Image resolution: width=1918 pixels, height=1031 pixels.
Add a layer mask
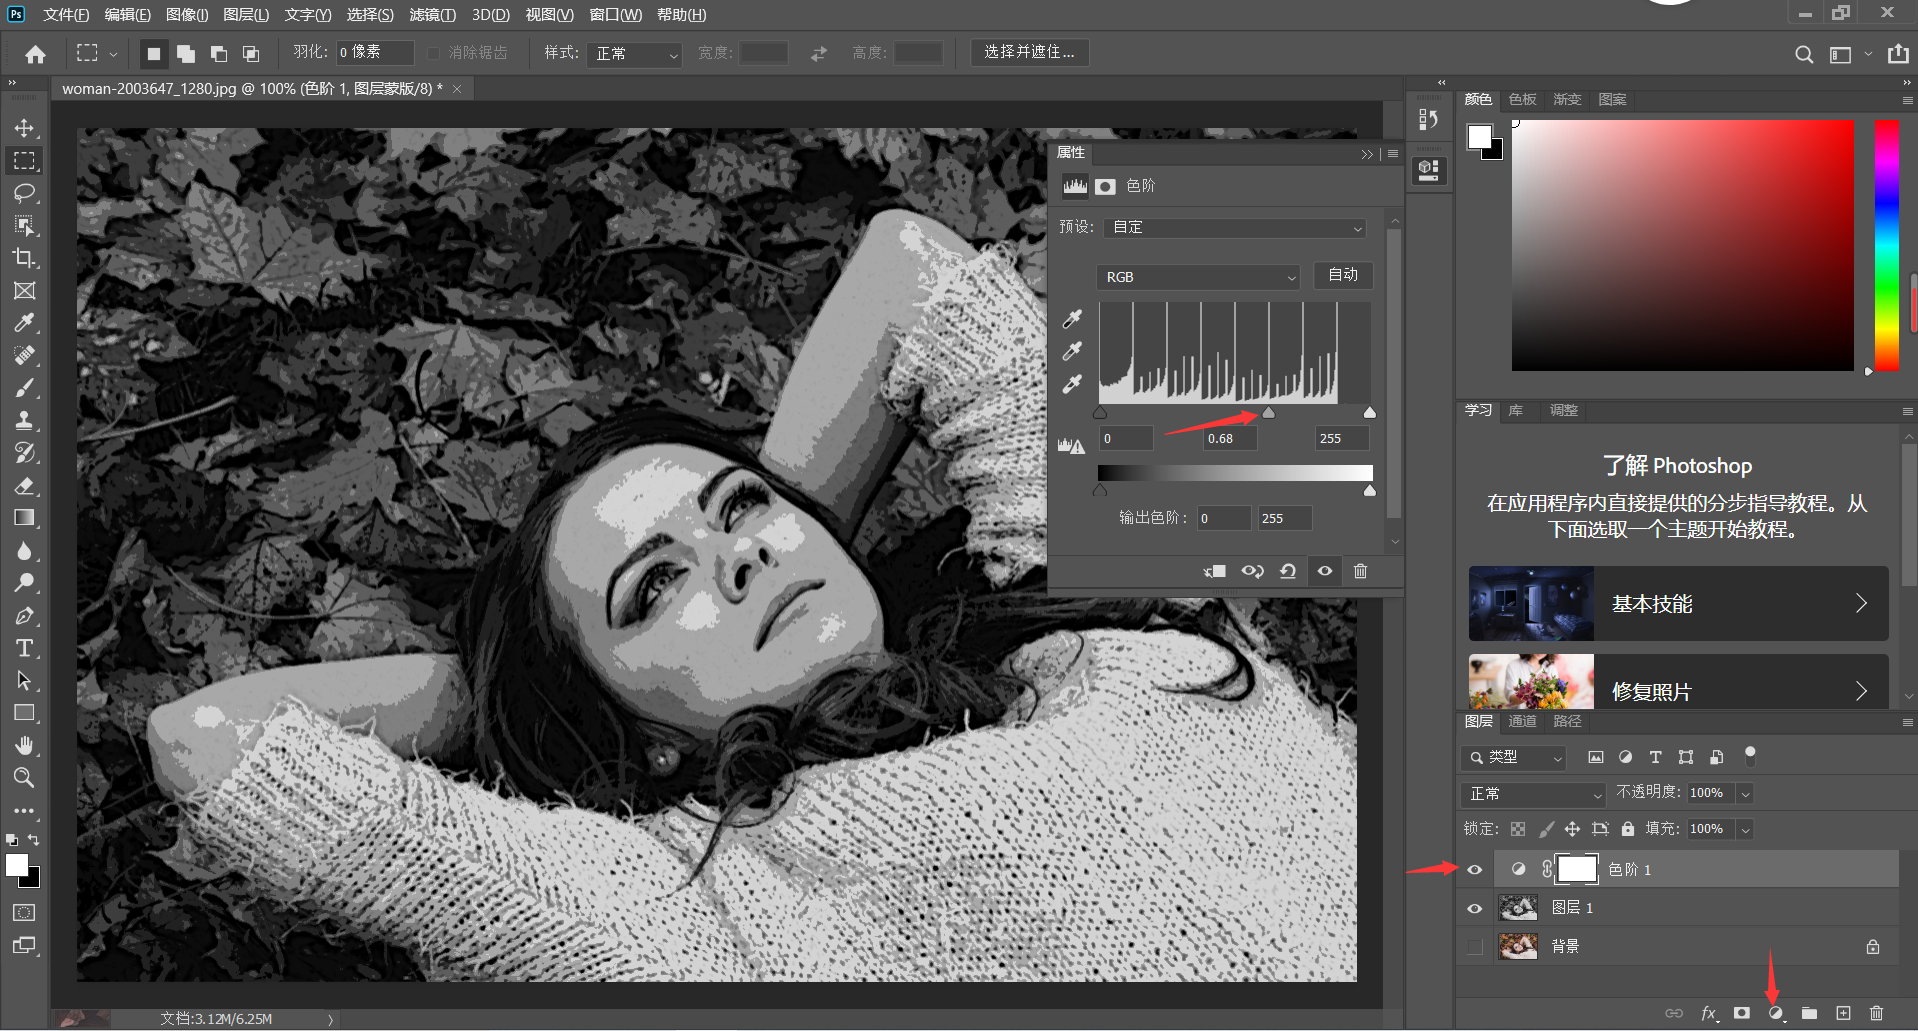pos(1742,1013)
